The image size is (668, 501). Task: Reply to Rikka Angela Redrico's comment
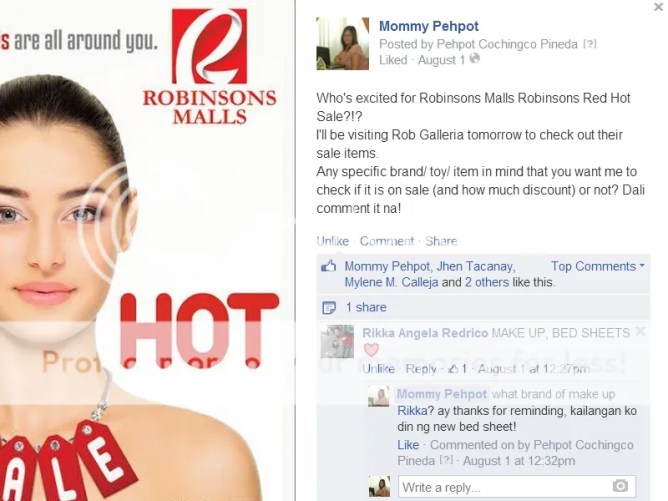tap(421, 369)
